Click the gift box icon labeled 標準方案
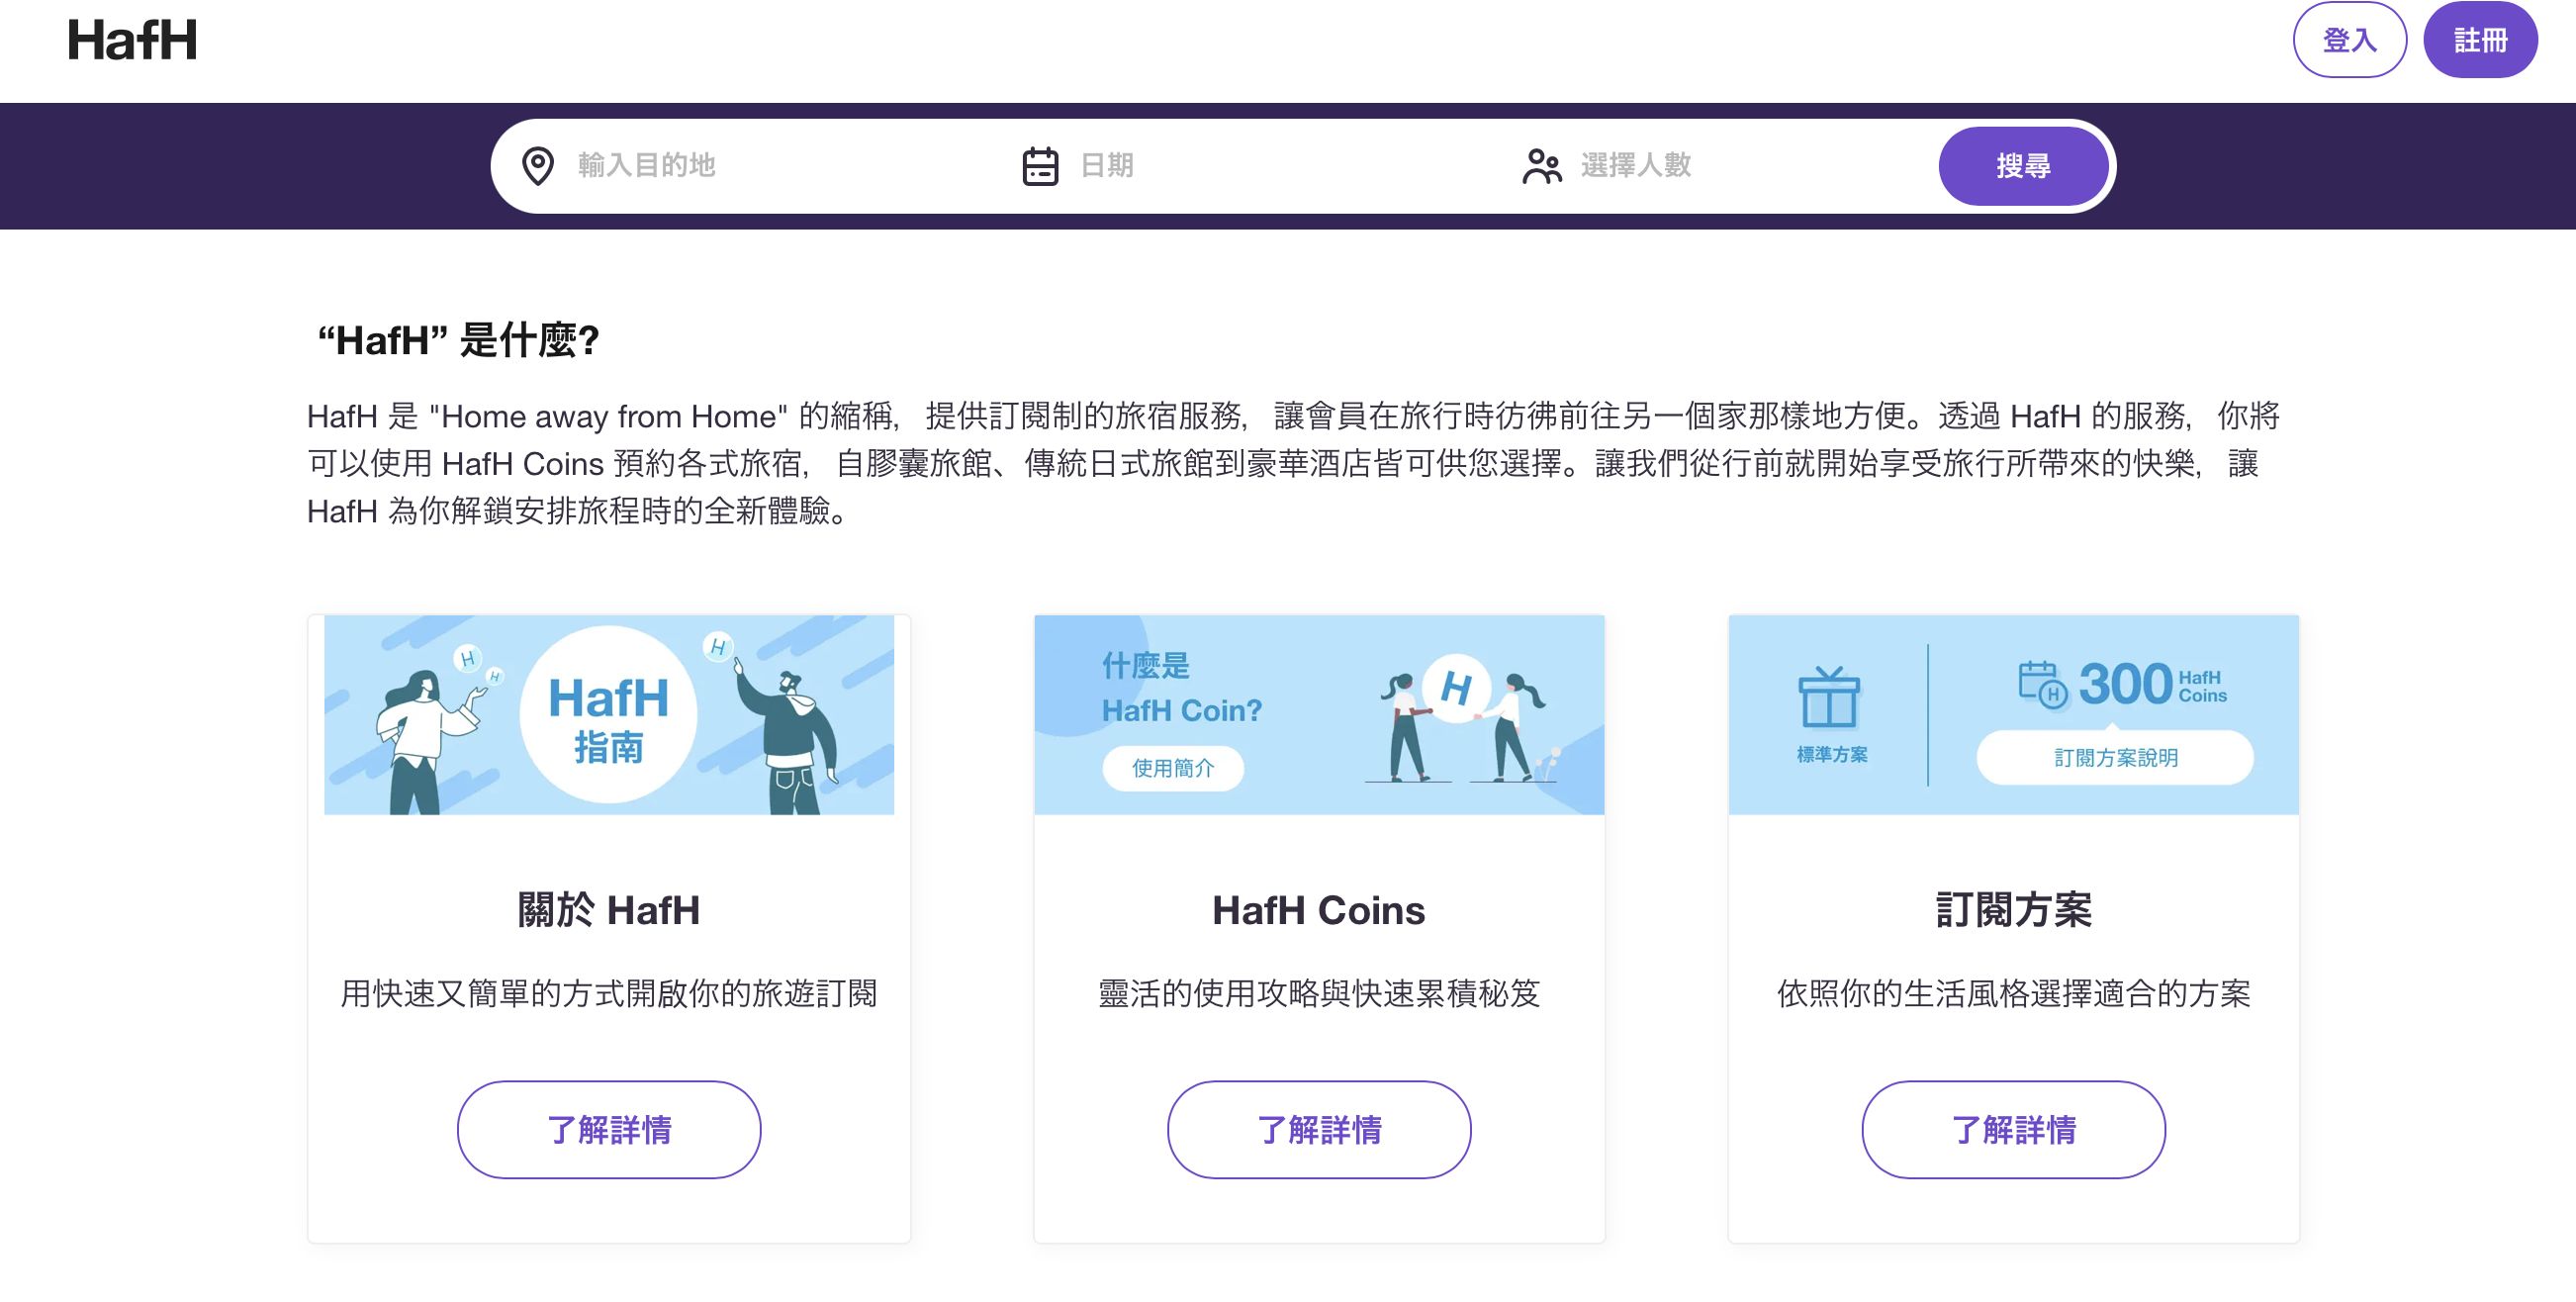This screenshot has height=1302, width=2576. tap(1829, 697)
